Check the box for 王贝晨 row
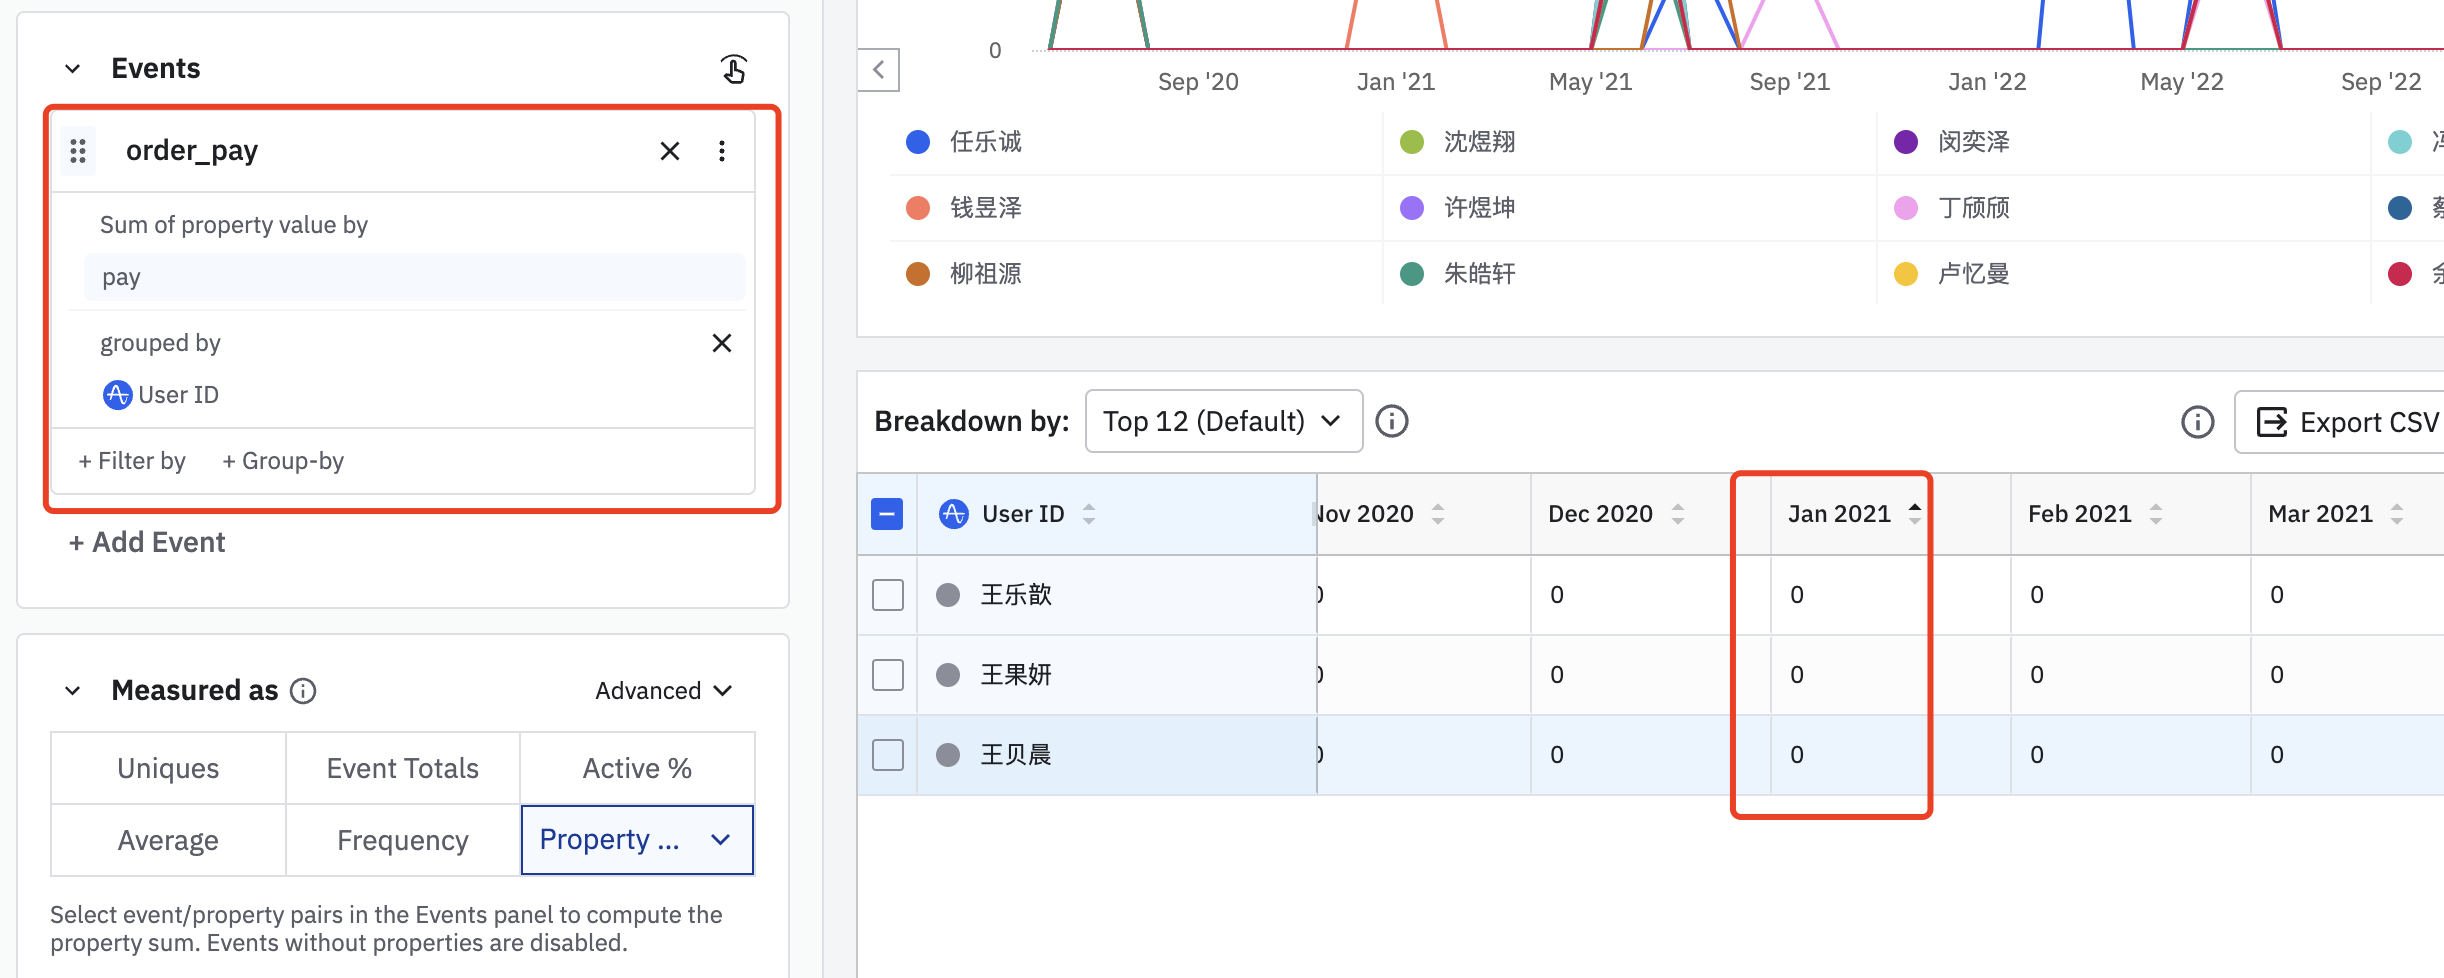Screen dimensions: 2444x978 (x=888, y=755)
